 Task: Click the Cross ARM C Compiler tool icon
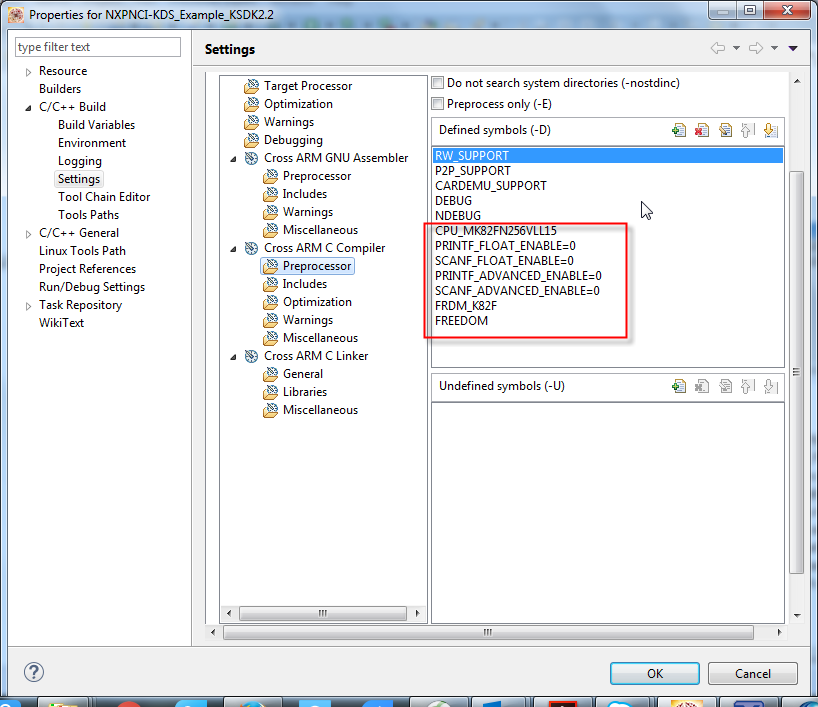click(251, 248)
